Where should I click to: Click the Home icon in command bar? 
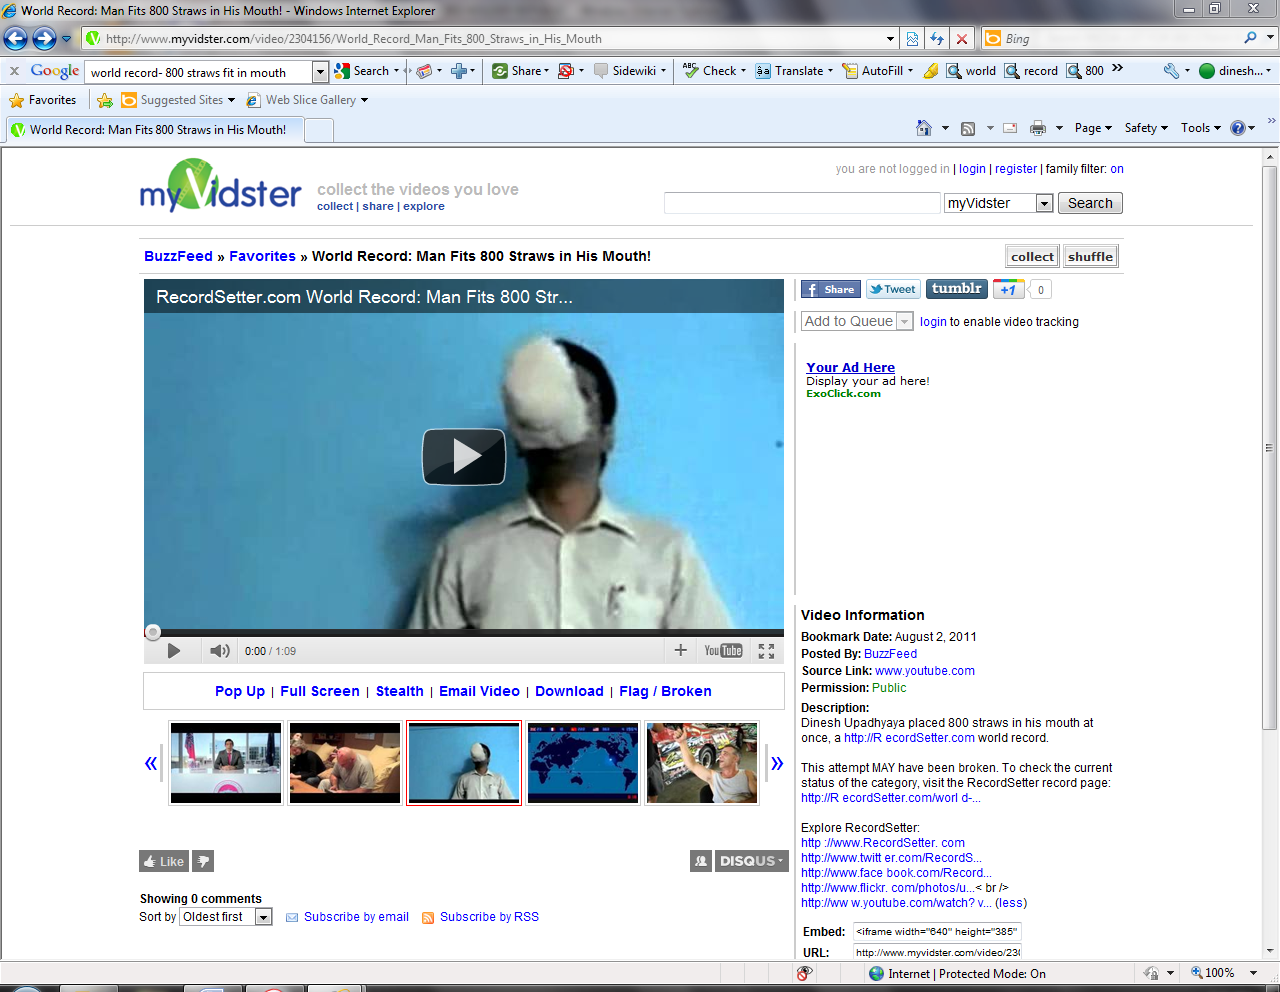[924, 128]
